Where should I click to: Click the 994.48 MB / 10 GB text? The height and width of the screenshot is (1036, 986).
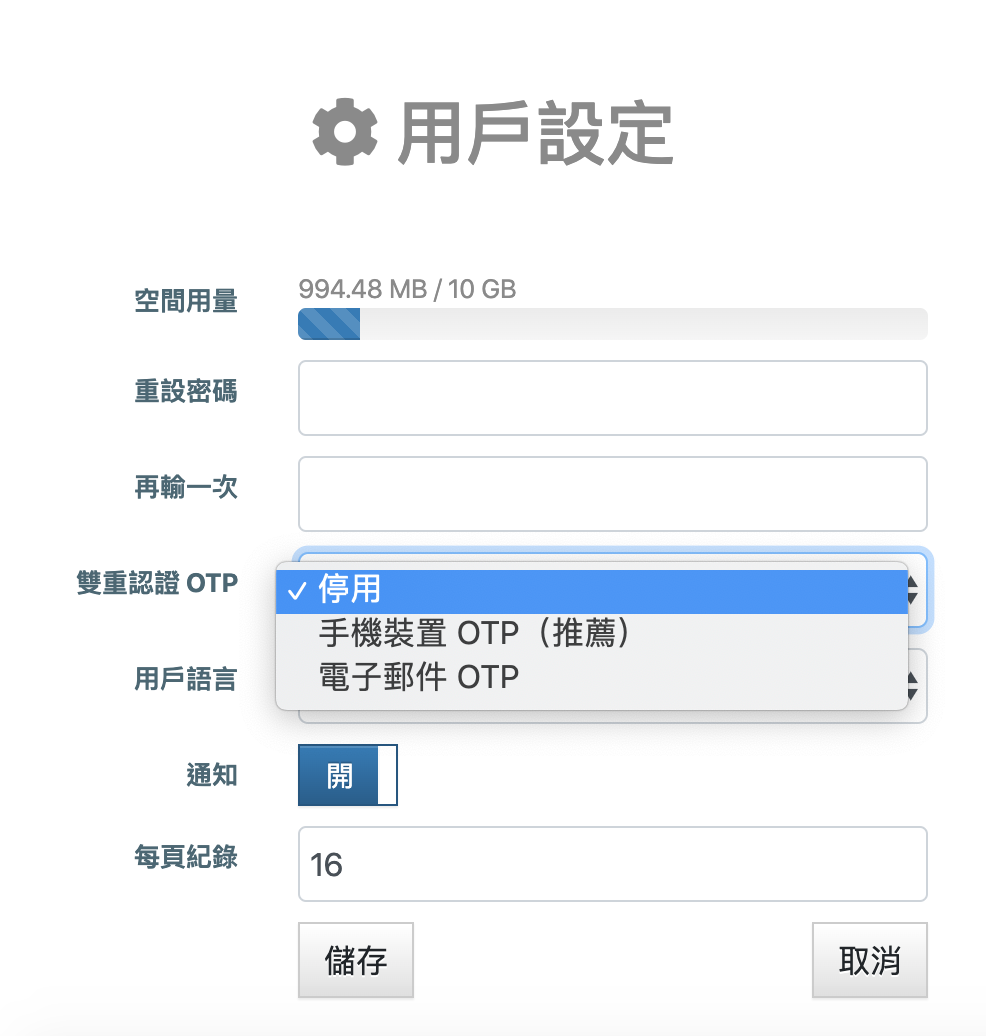coord(407,290)
